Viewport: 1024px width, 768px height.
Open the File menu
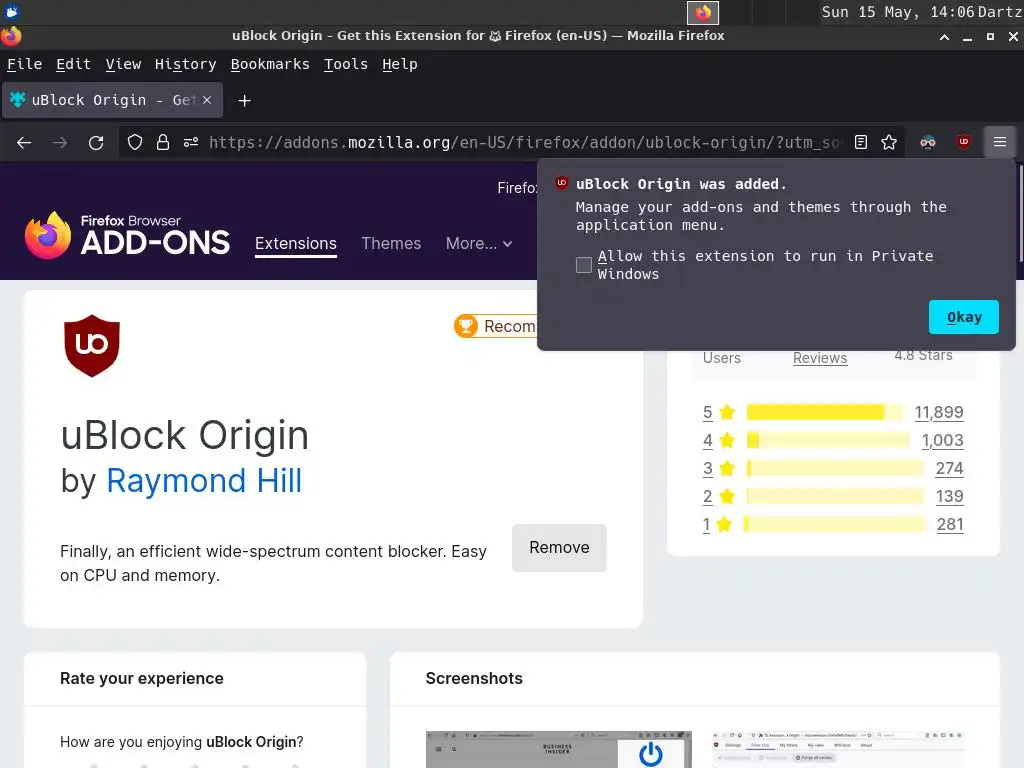pos(24,64)
